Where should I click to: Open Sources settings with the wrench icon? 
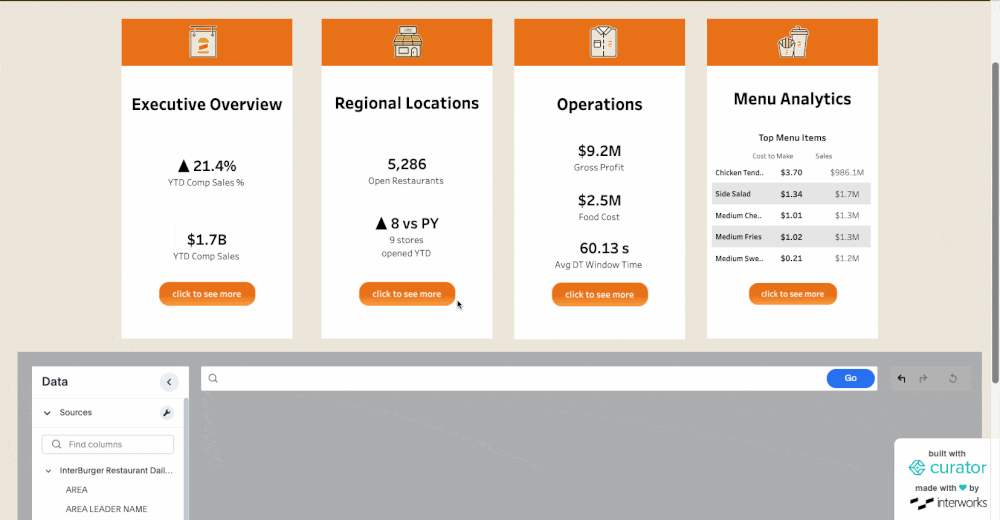166,413
